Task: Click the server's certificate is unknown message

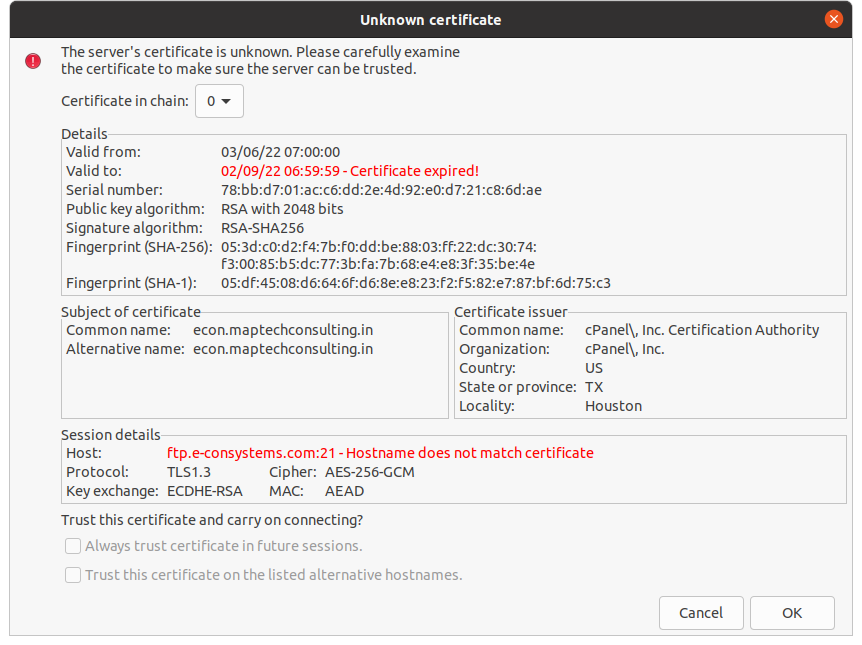Action: 261,60
